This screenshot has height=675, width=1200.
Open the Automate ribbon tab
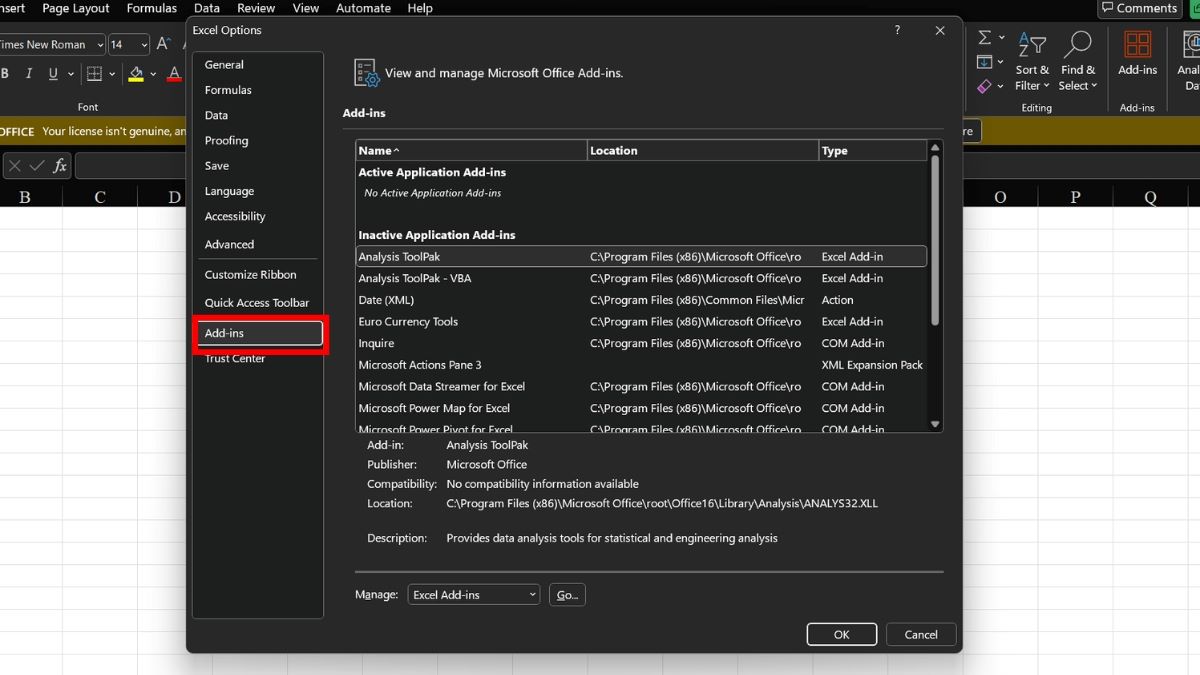coord(363,8)
